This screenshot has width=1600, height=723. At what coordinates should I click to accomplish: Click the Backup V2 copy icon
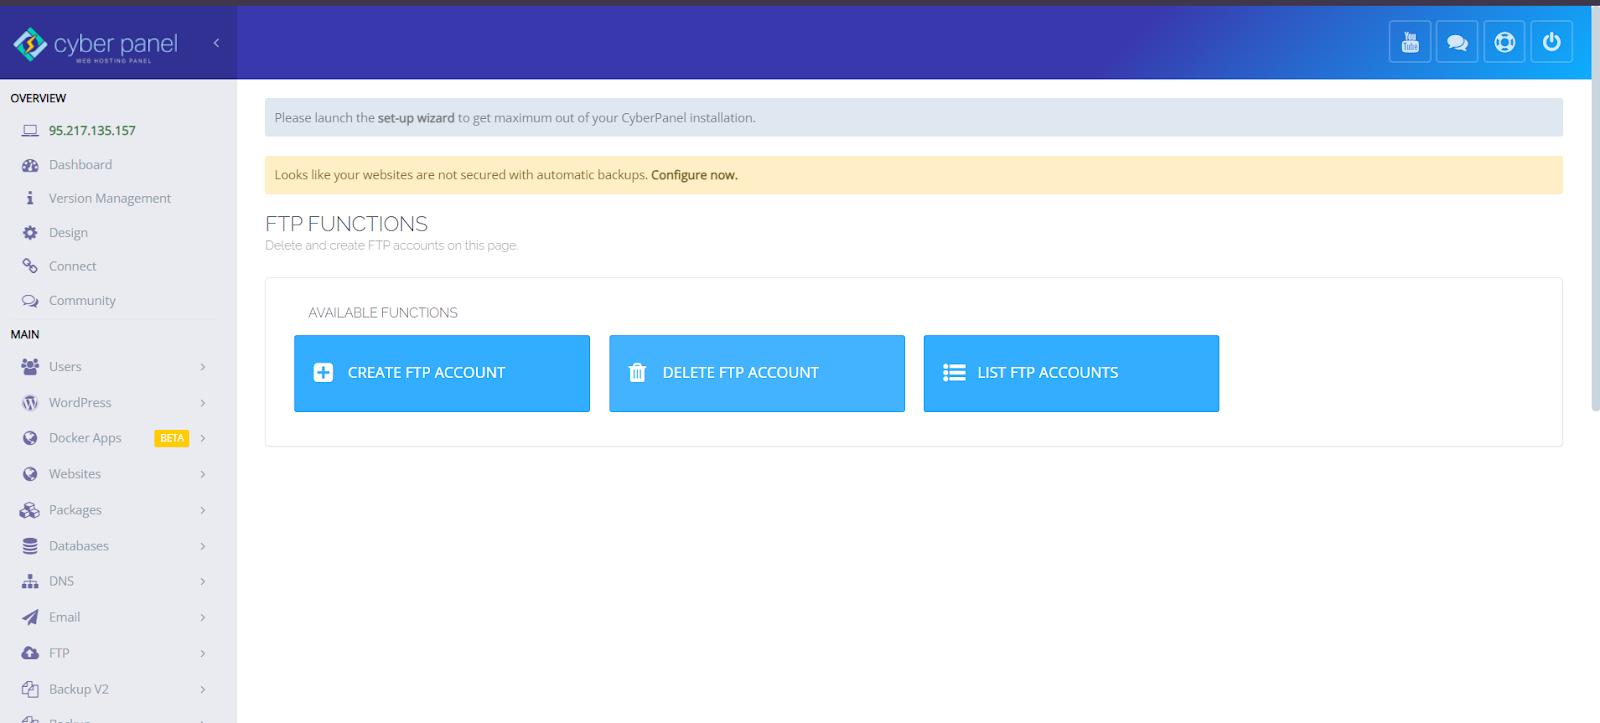tap(30, 689)
